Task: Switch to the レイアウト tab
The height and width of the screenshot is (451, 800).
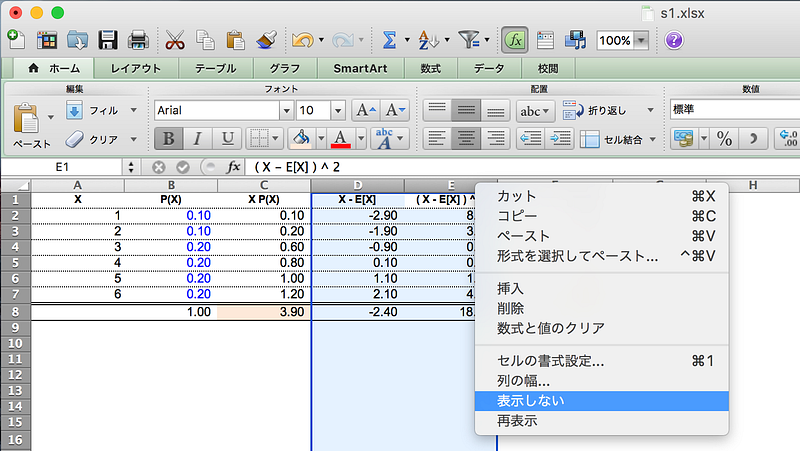Action: coord(136,68)
